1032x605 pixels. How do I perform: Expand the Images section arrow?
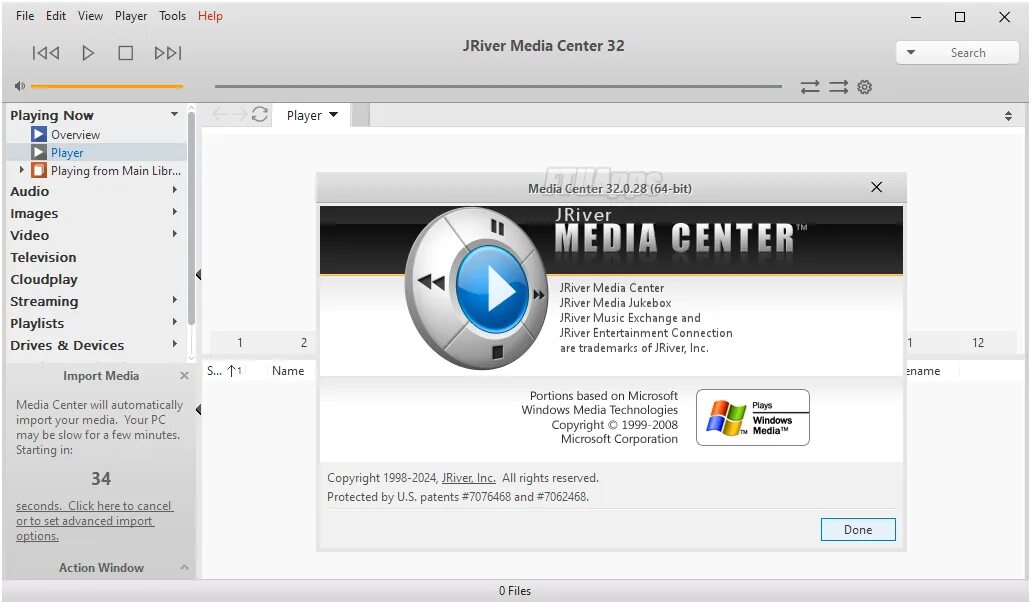click(174, 212)
